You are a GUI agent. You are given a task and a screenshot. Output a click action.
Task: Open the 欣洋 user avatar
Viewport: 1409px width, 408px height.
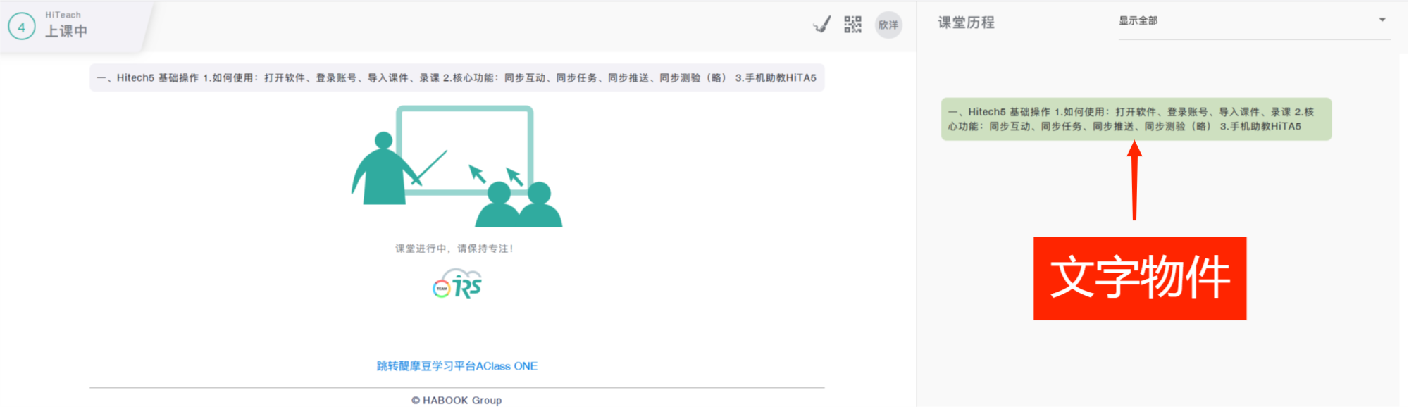tap(888, 25)
